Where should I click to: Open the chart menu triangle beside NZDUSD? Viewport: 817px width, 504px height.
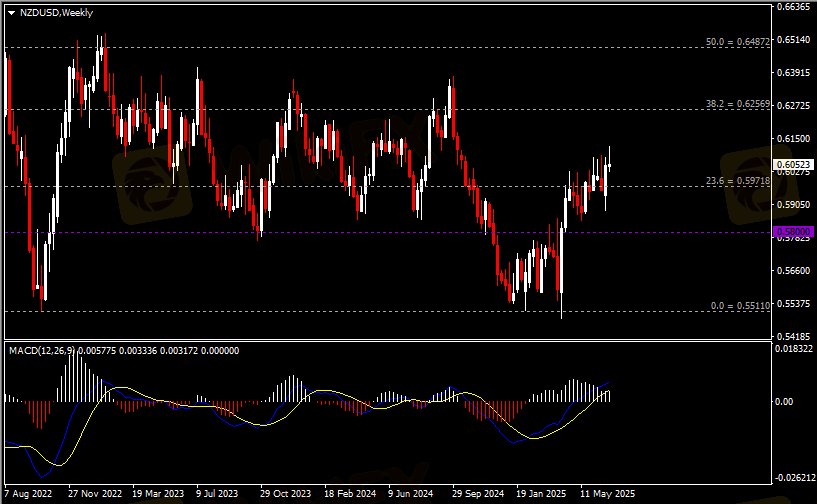coord(11,12)
